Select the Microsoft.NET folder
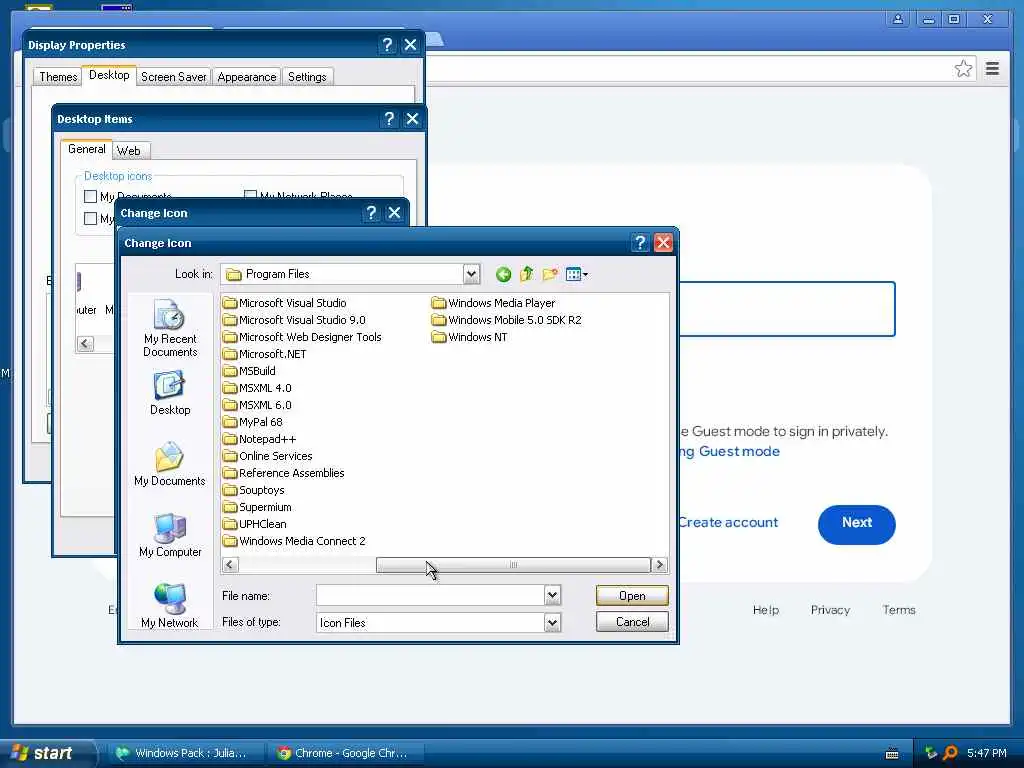1024x768 pixels. point(264,354)
